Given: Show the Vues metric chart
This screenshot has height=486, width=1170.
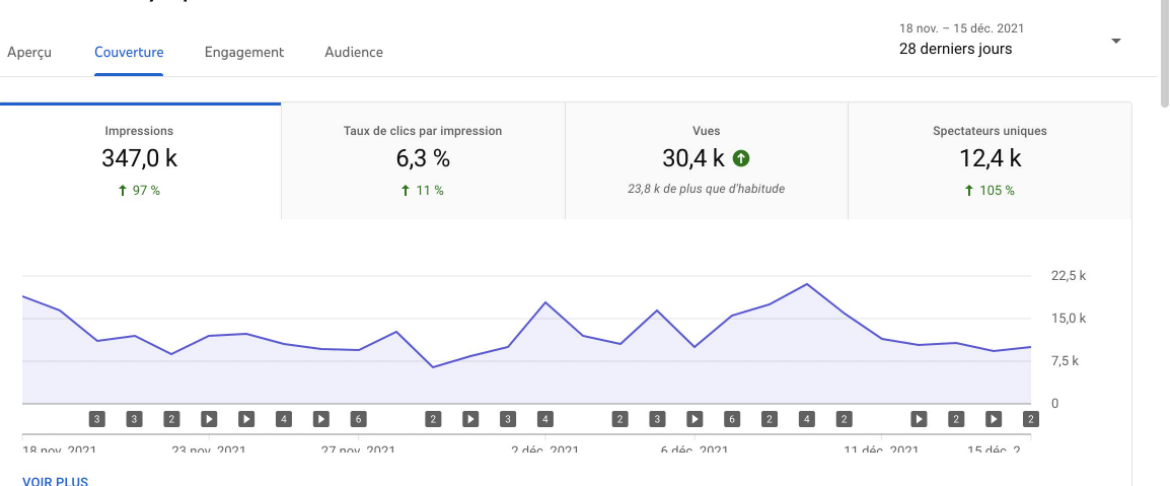Looking at the screenshot, I should (707, 161).
